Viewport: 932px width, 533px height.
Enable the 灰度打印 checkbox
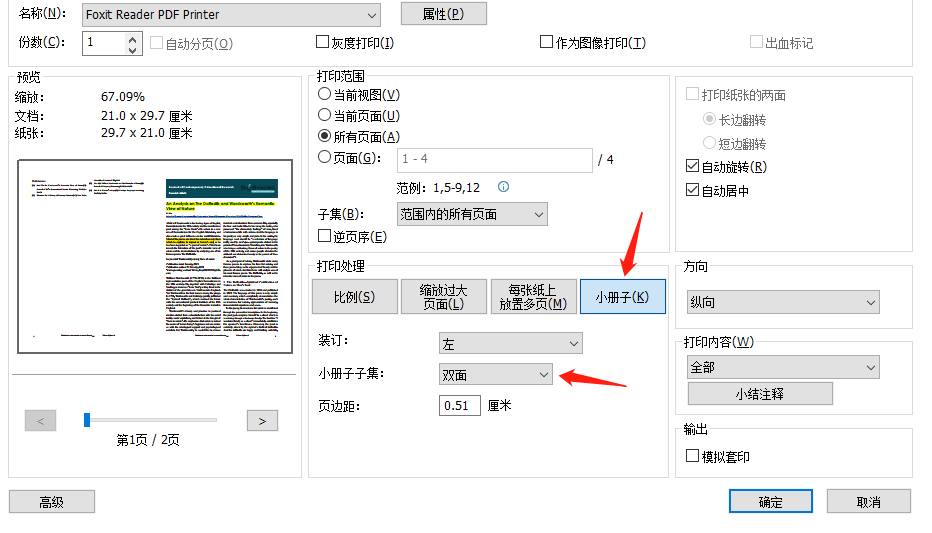click(323, 43)
